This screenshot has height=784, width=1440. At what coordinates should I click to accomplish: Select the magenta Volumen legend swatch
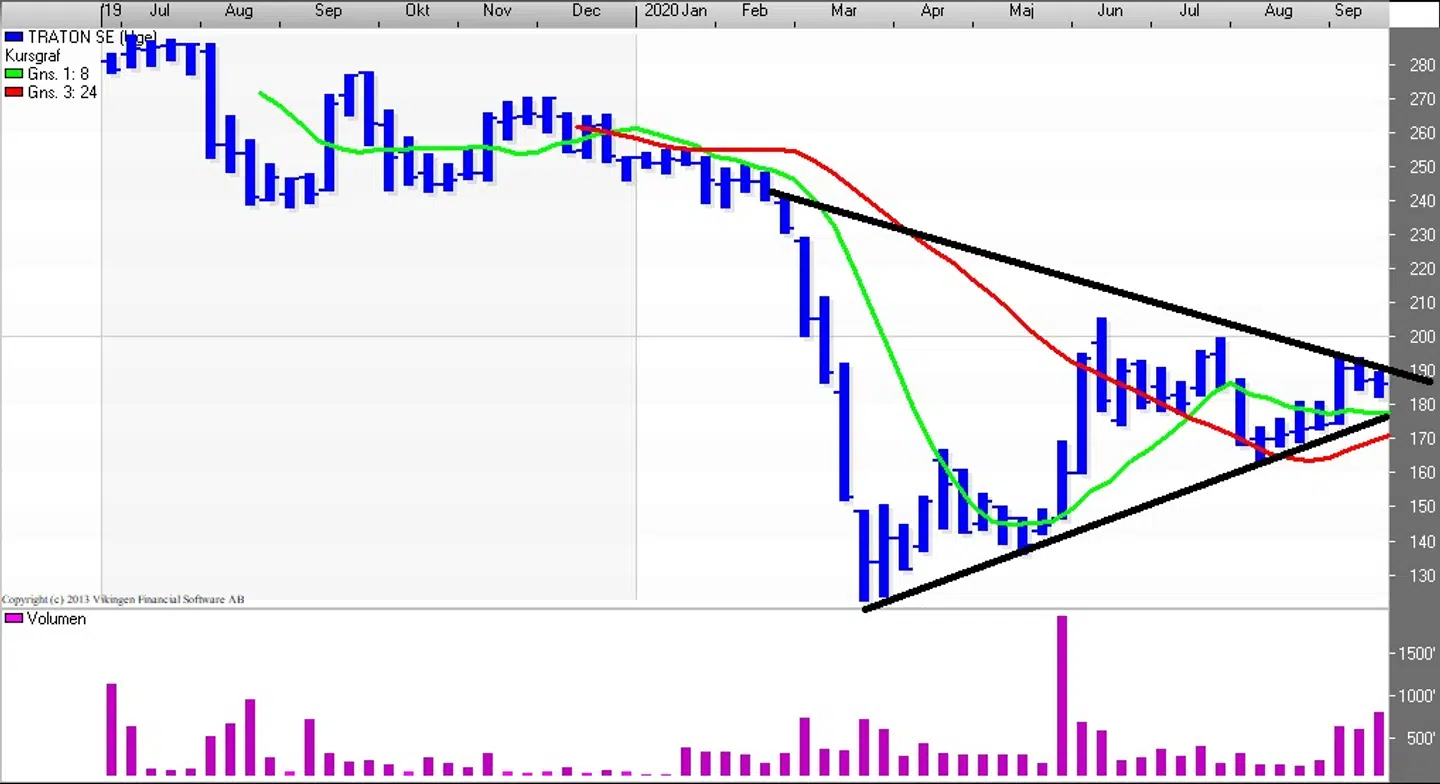[x=13, y=619]
